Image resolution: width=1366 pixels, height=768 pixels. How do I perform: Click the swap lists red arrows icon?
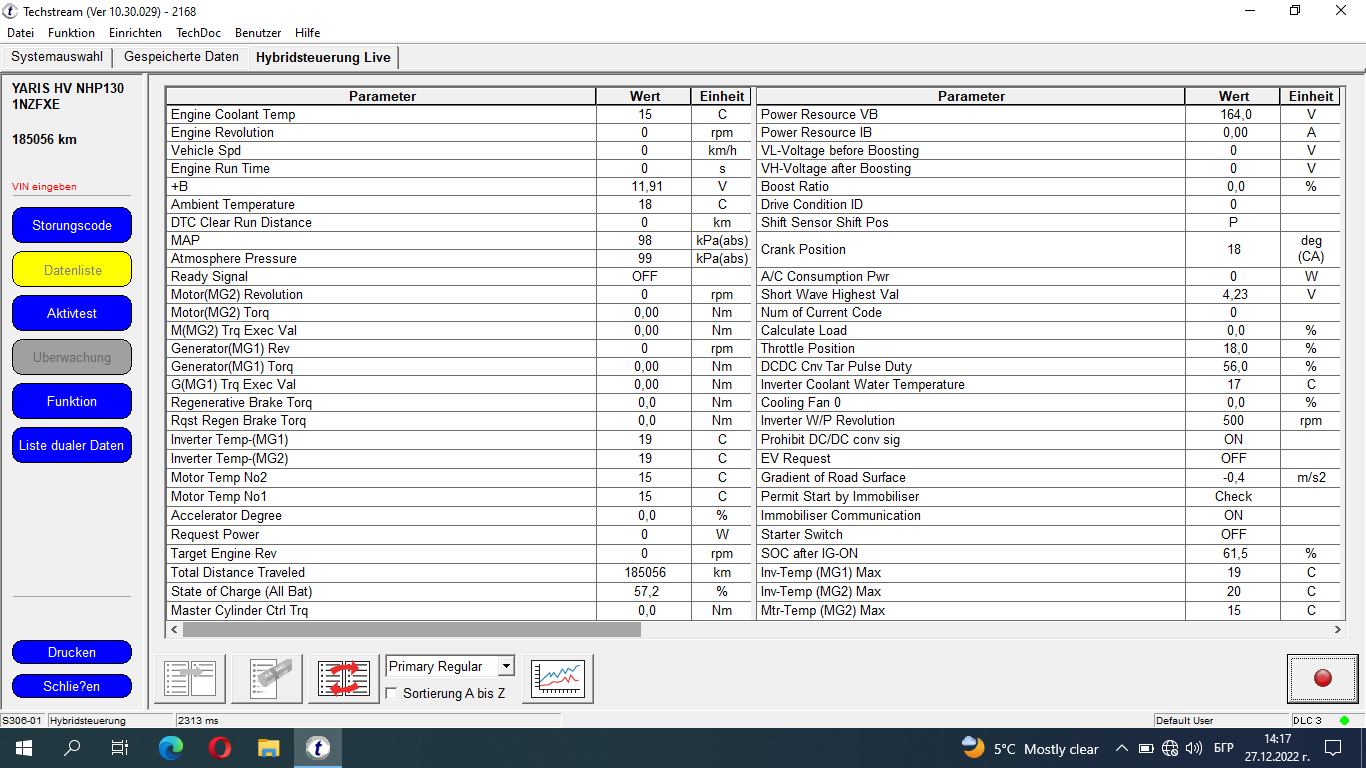(344, 679)
